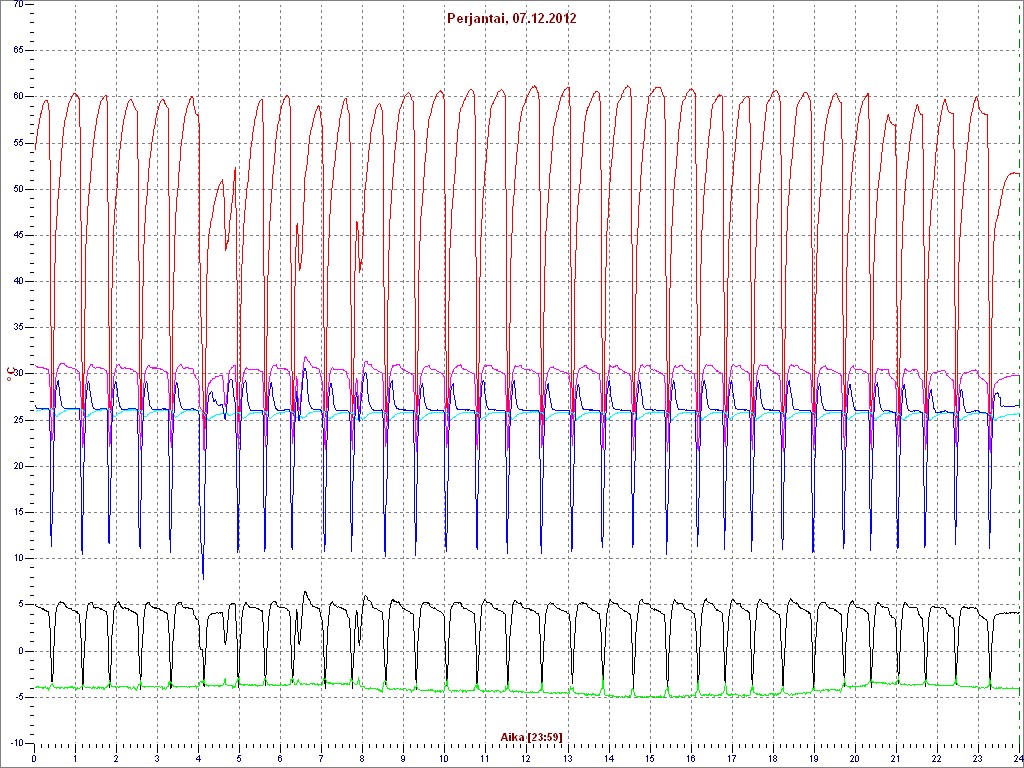
Task: Select hour 24 on the time axis
Action: [x=1016, y=759]
